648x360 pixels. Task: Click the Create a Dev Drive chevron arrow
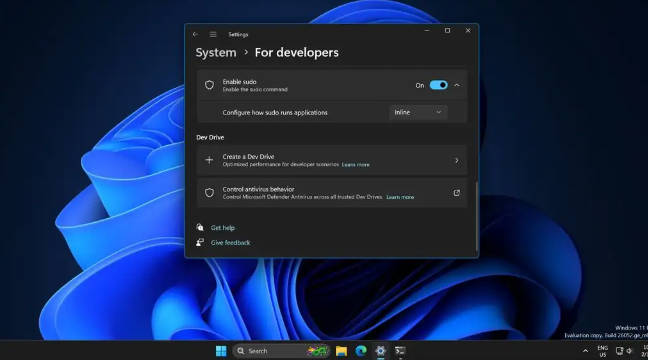[457, 160]
